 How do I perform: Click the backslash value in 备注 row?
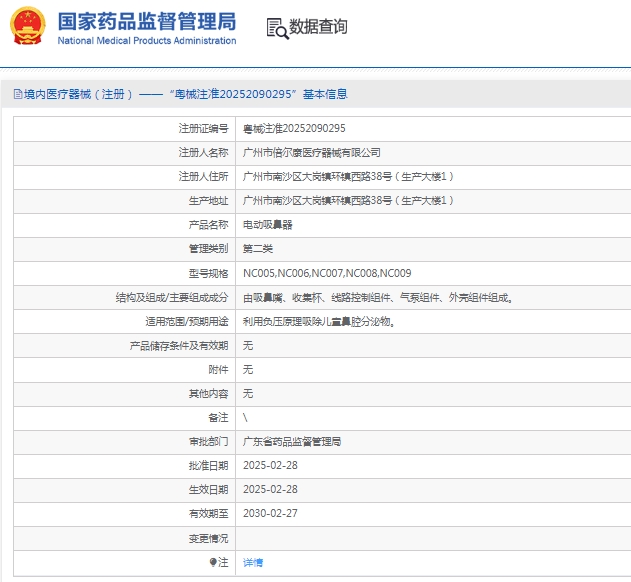[x=245, y=418]
